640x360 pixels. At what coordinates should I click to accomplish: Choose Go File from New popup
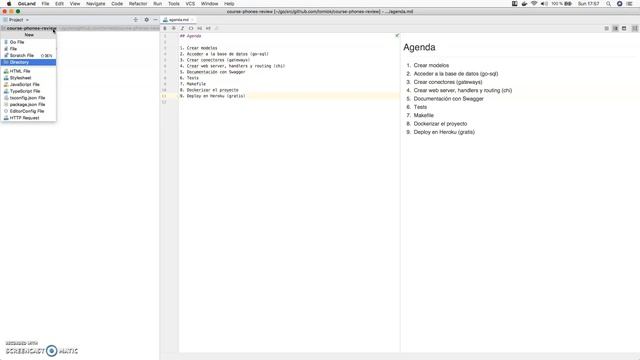click(x=29, y=42)
